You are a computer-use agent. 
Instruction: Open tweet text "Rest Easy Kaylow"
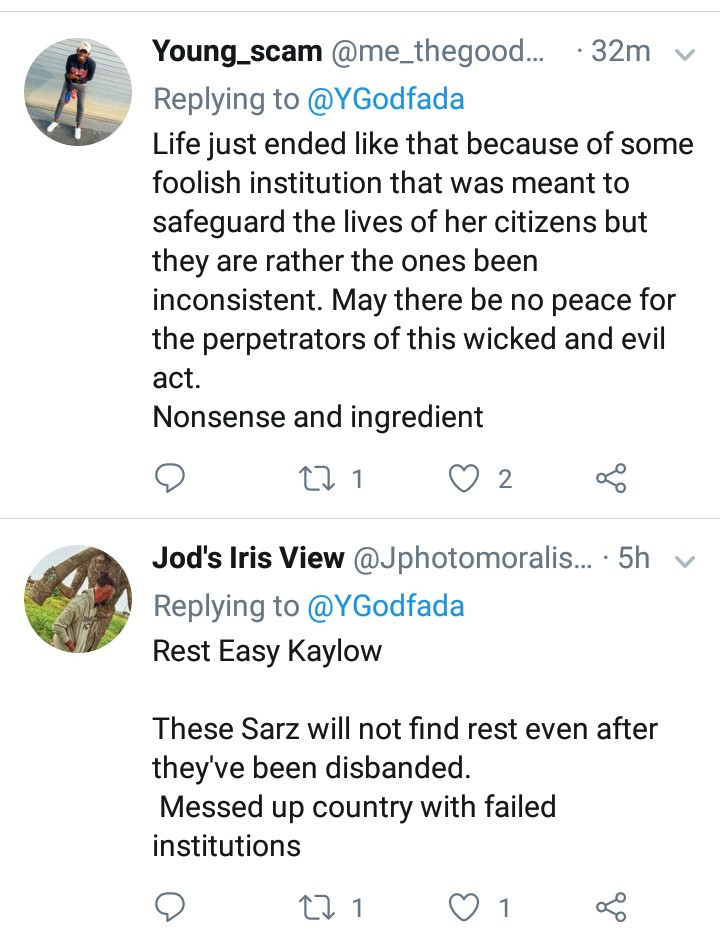267,651
